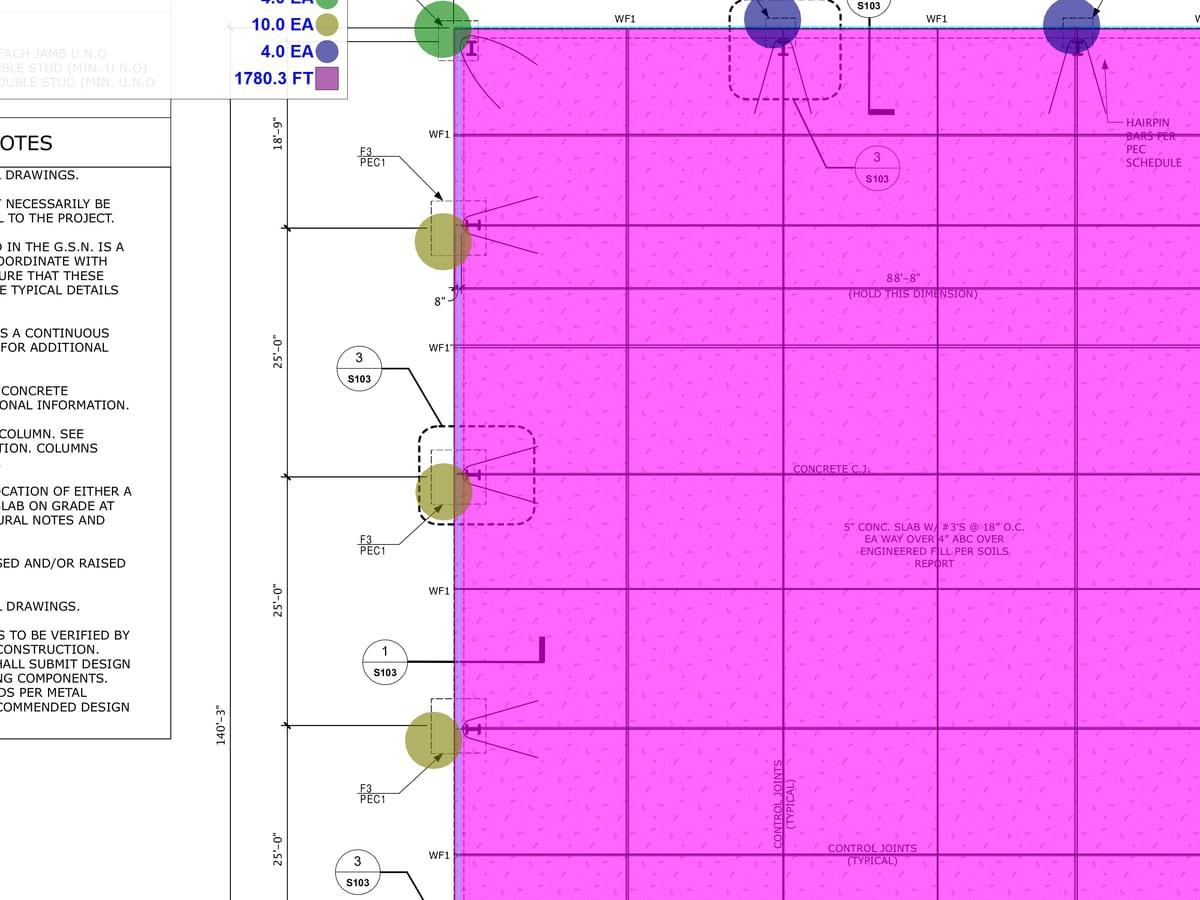Select the "(HOLD THIS DIMENSION)" note
The height and width of the screenshot is (900, 1200).
tap(913, 294)
